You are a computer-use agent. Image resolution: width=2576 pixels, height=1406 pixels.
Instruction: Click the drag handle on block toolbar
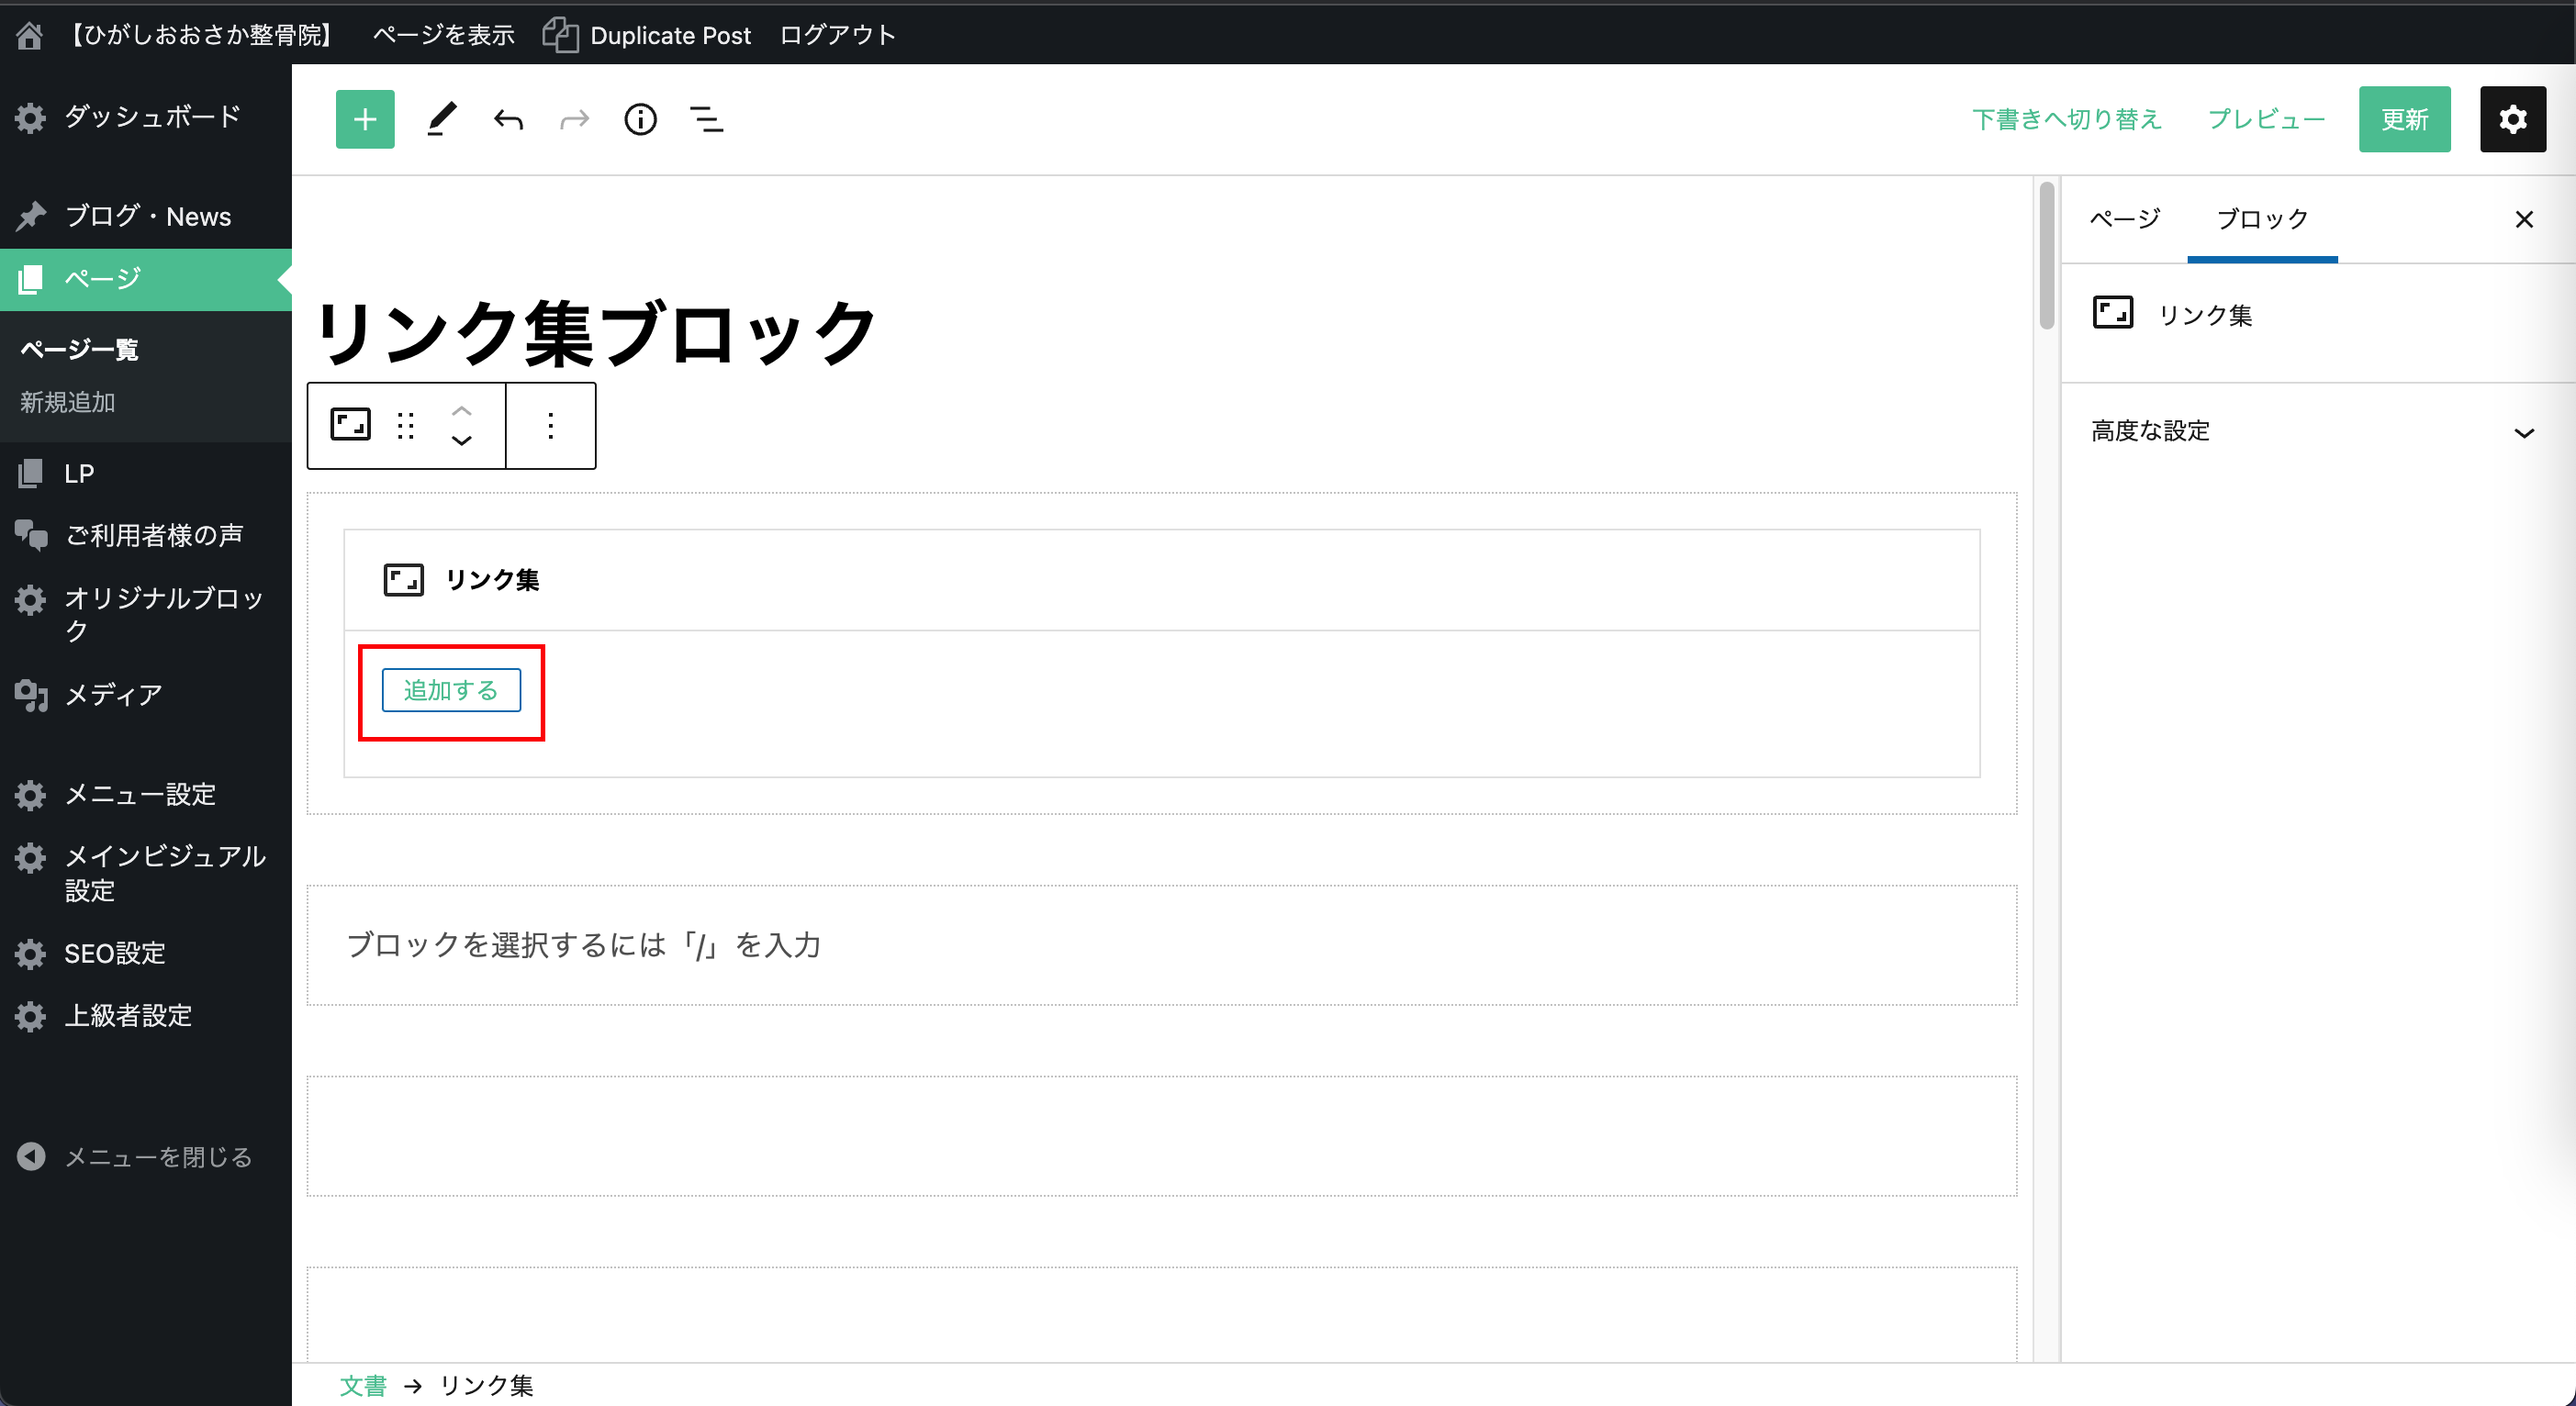tap(405, 426)
